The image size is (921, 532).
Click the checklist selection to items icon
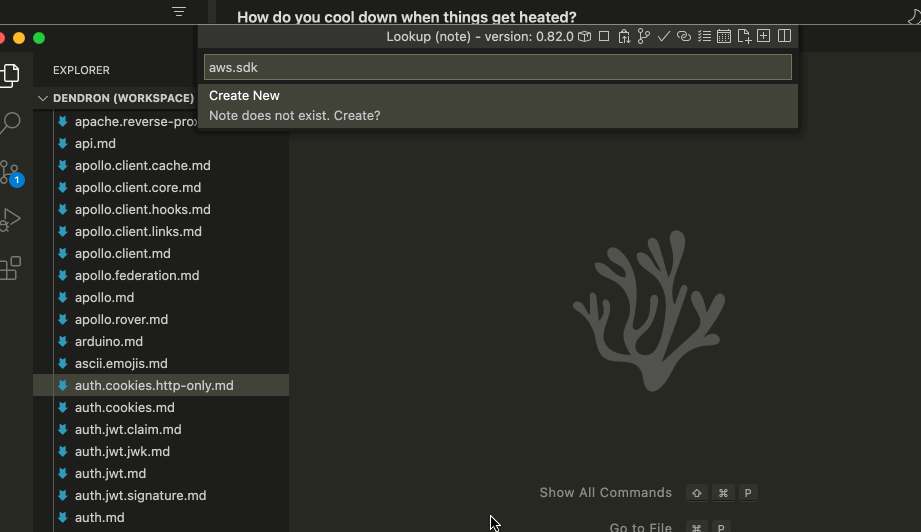704,36
